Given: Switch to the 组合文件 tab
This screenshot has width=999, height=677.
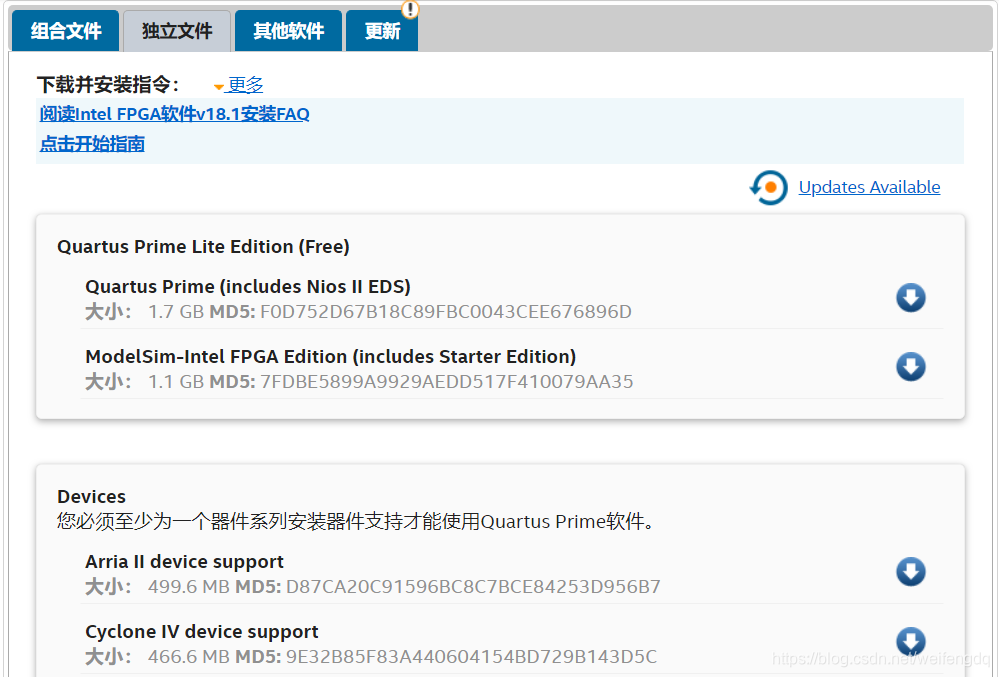Looking at the screenshot, I should pyautogui.click(x=66, y=31).
